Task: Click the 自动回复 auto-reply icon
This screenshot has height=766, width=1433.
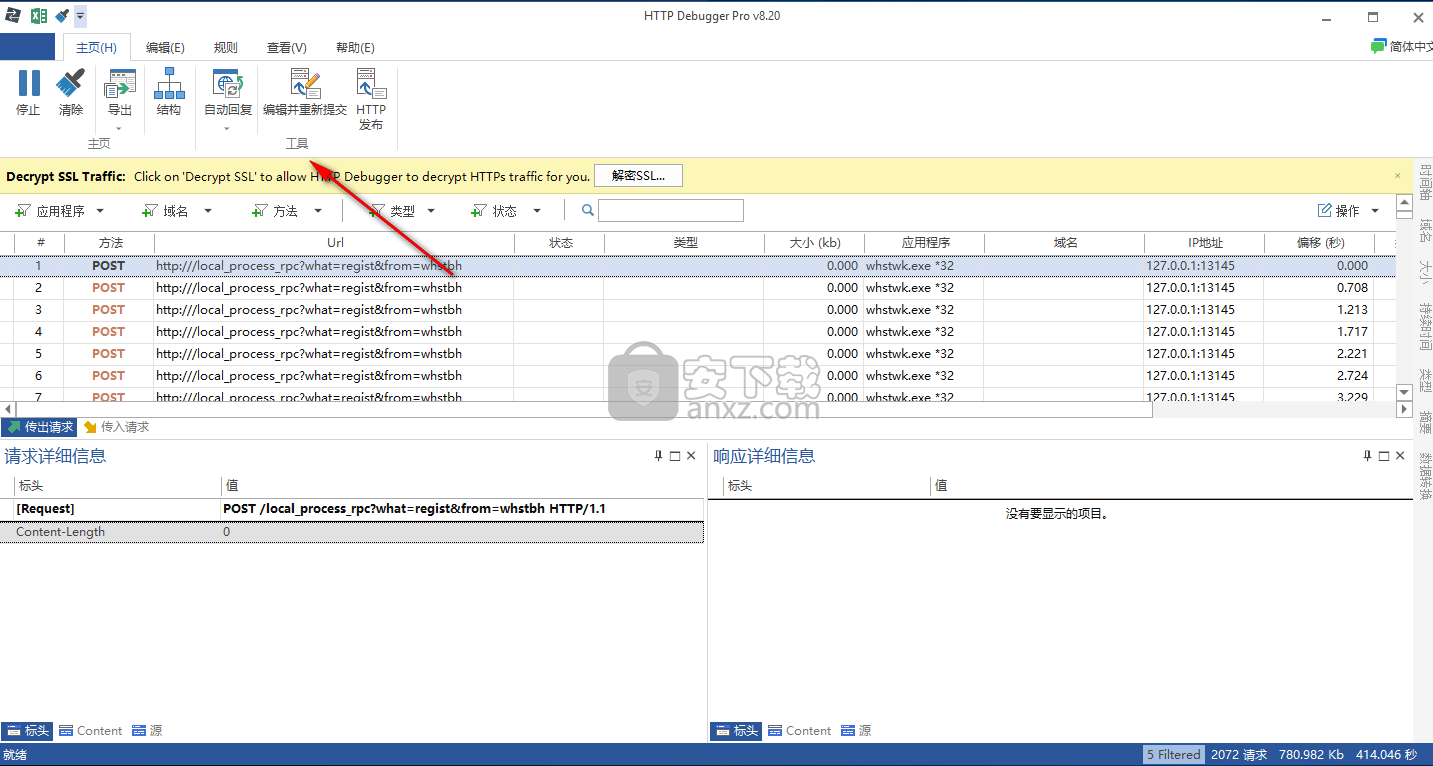Action: click(x=228, y=83)
